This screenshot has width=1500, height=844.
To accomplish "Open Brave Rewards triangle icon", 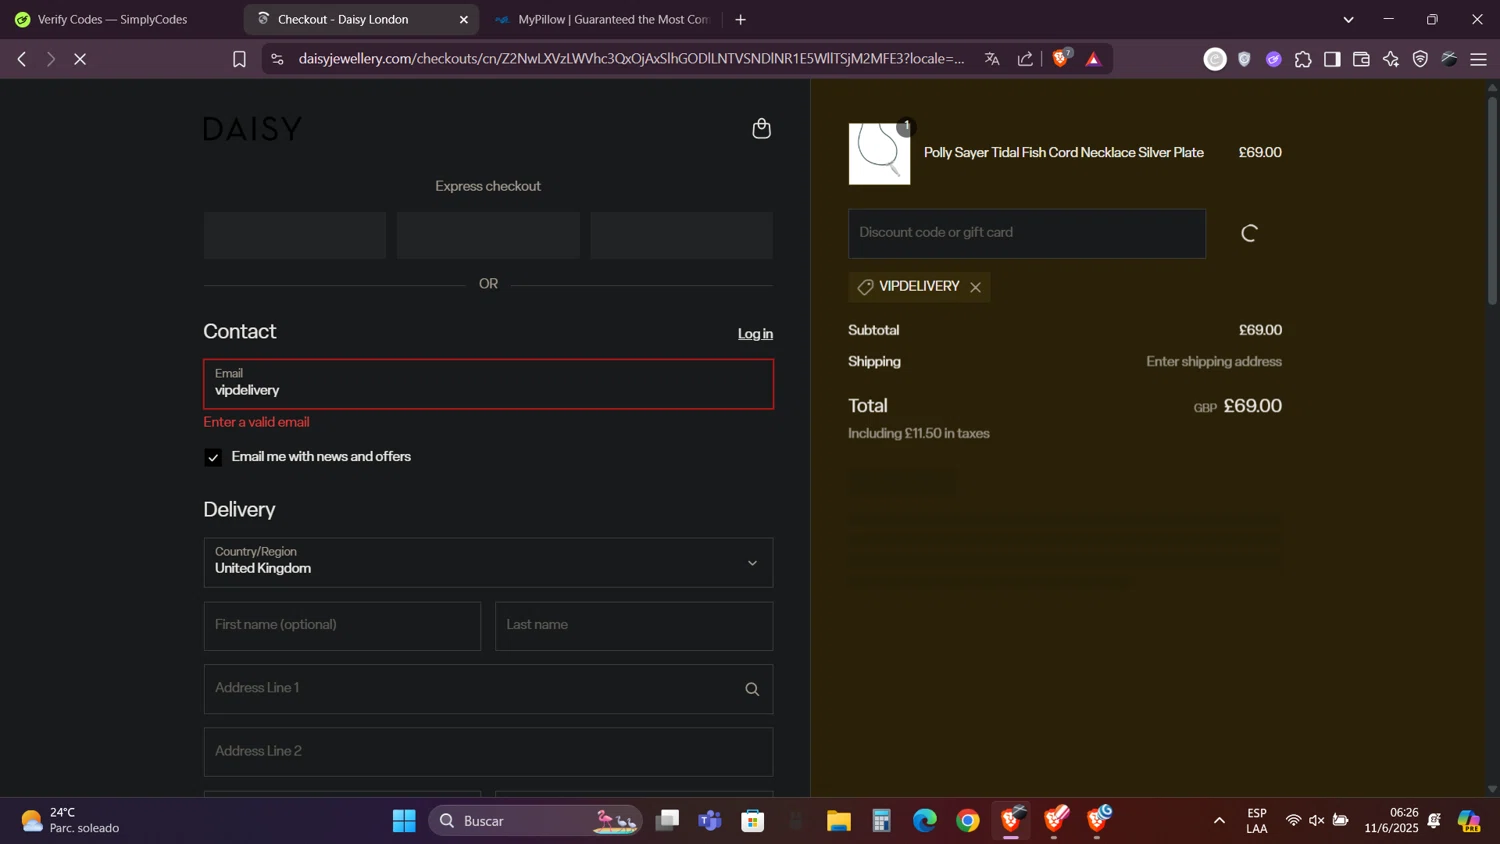I will click(x=1093, y=59).
